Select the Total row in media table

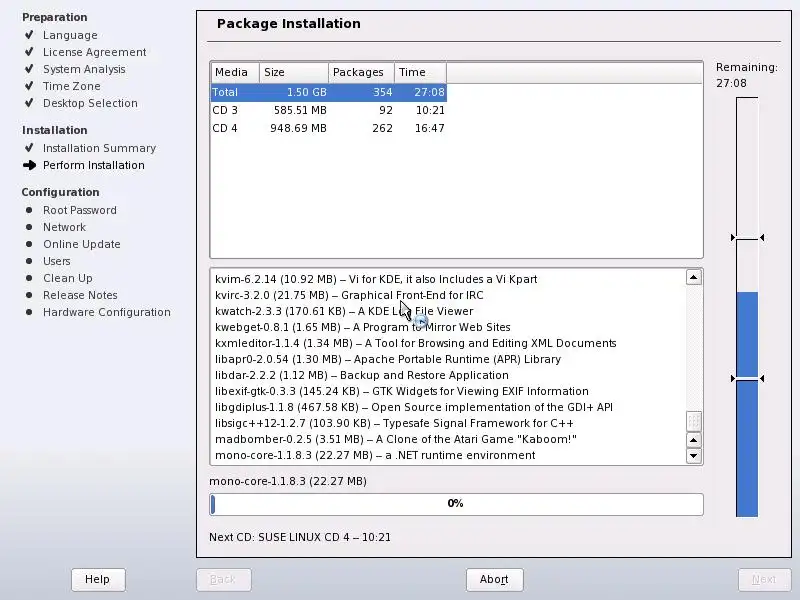pos(329,92)
